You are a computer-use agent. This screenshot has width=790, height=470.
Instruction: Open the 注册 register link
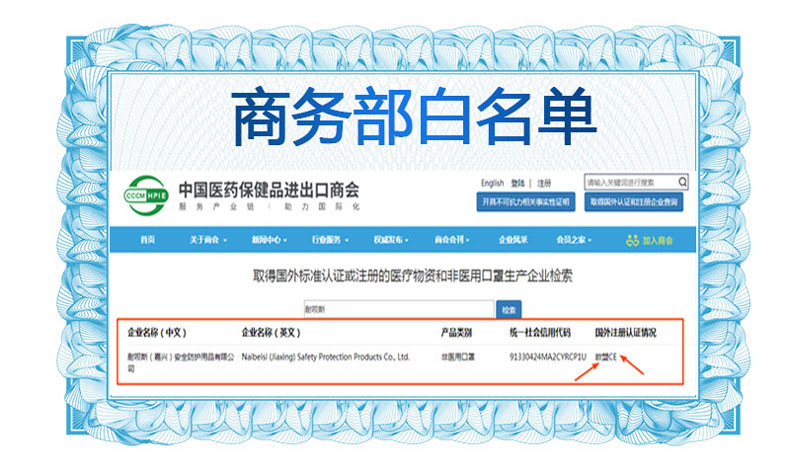543,183
